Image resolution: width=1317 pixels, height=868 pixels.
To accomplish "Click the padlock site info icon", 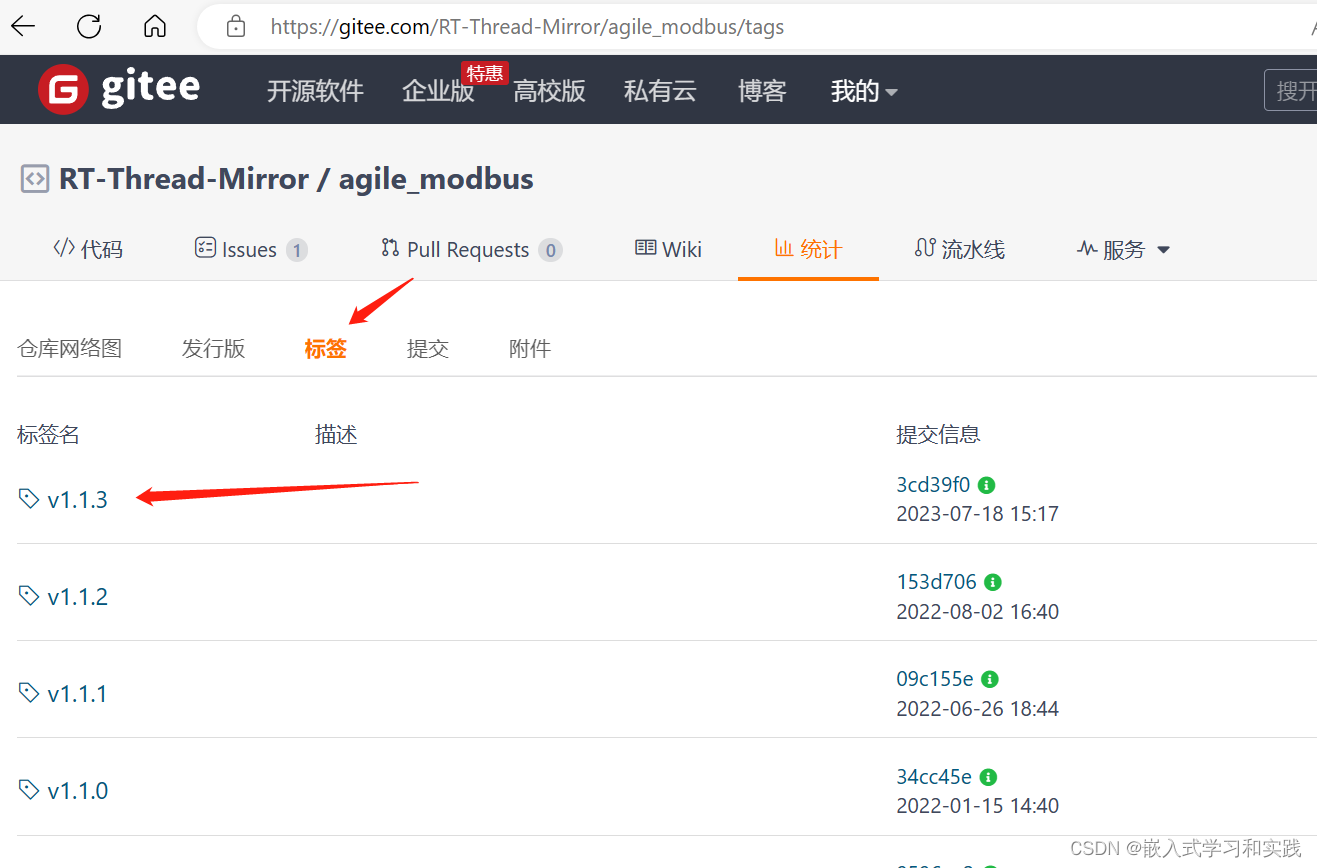I will (236, 27).
